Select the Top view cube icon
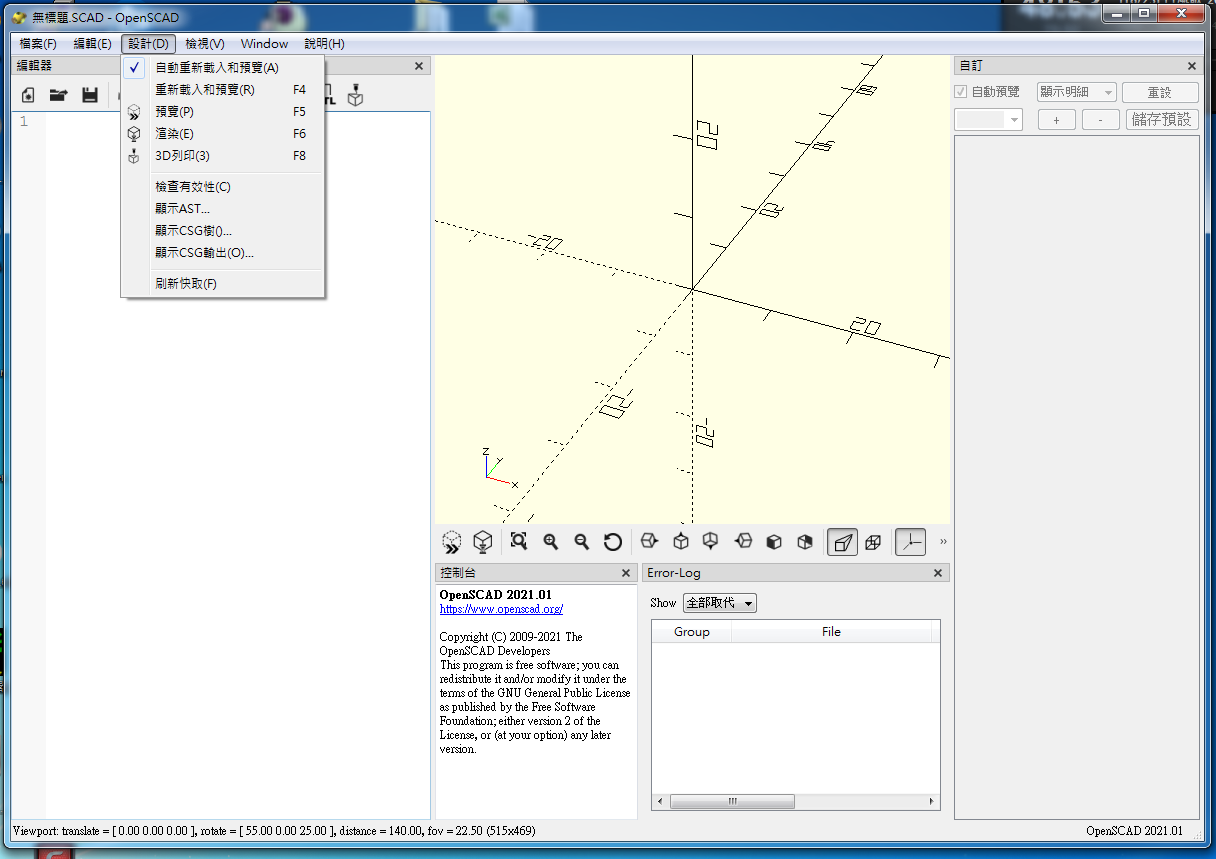The image size is (1216, 859). click(681, 541)
